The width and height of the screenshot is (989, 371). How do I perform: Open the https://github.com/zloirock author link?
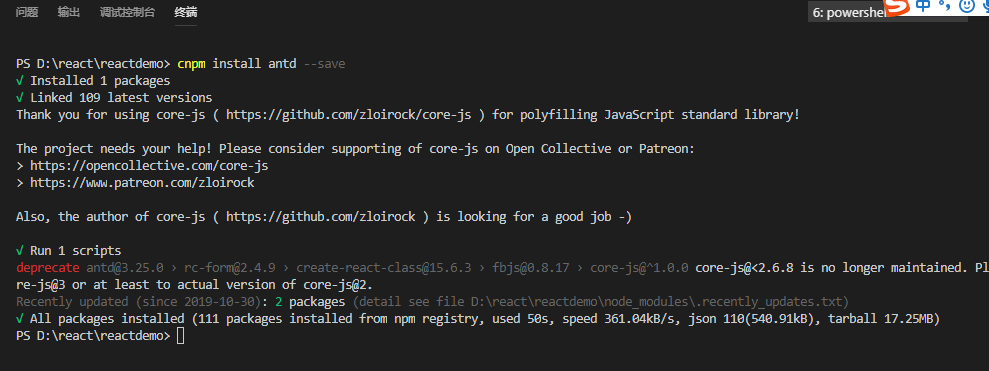[x=320, y=216]
